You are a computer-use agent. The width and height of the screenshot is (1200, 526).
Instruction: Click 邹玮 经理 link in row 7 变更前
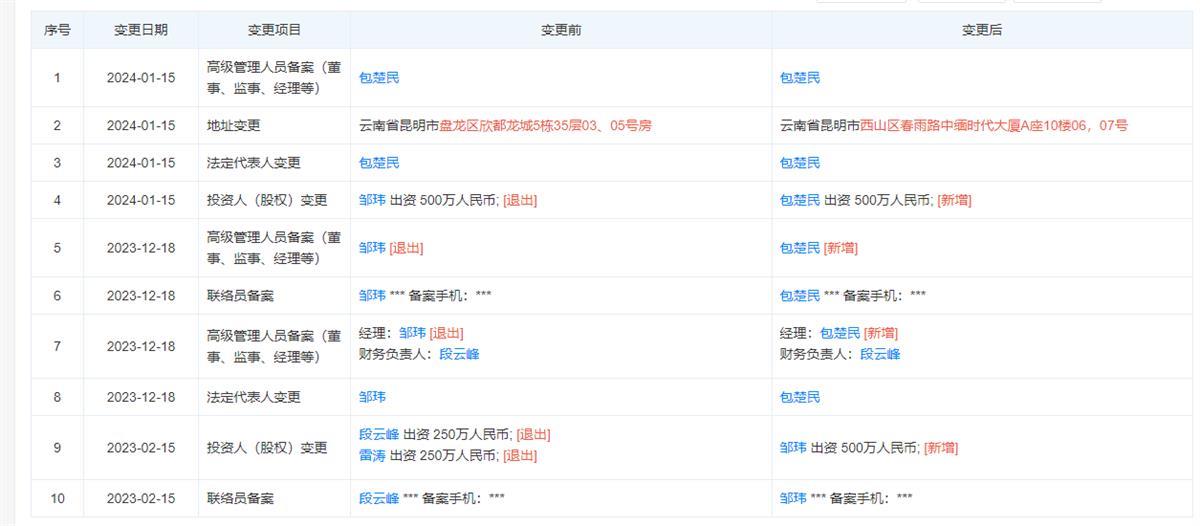coord(412,333)
